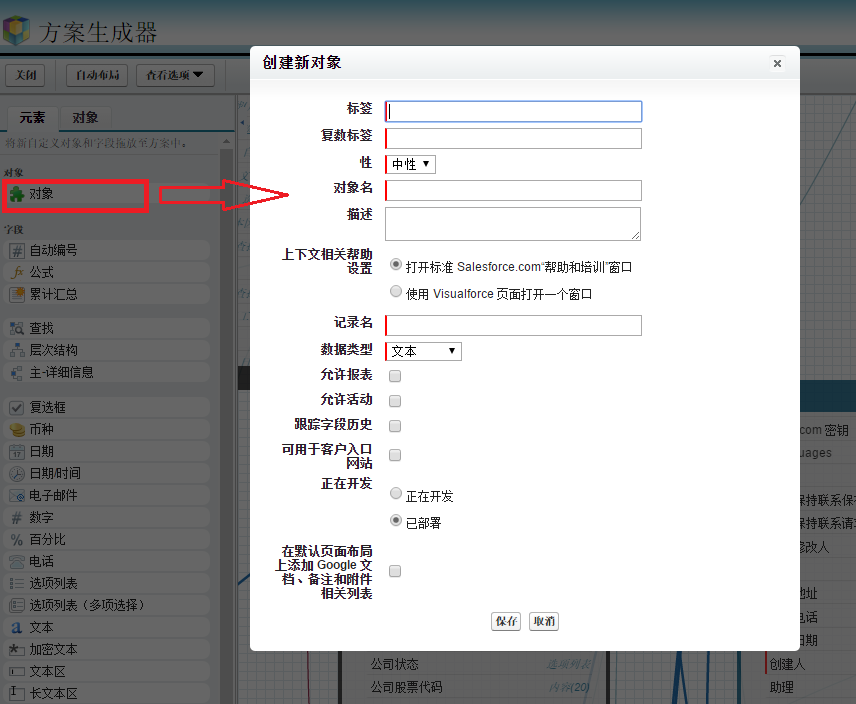Click the 自动布局 toolbar button
Screen dimensions: 856x704
point(97,75)
